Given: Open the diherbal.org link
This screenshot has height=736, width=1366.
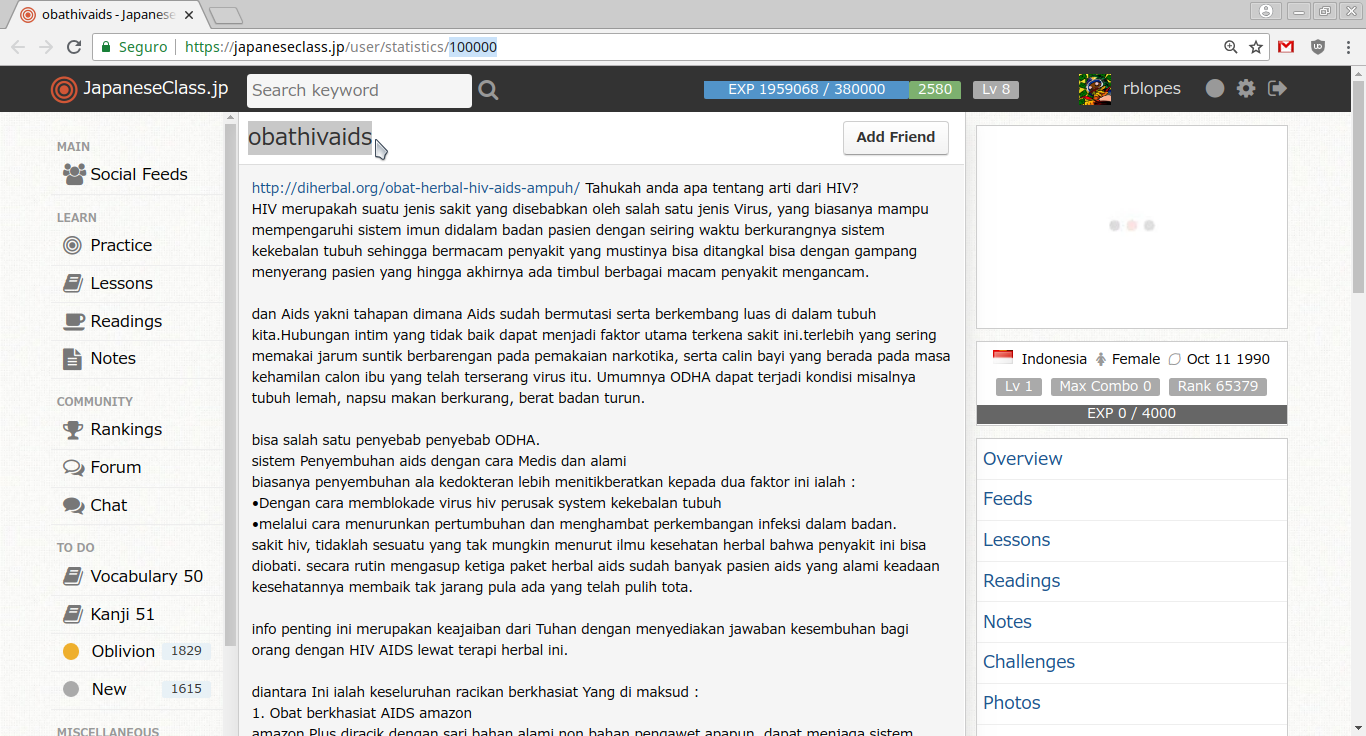Looking at the screenshot, I should tap(415, 188).
